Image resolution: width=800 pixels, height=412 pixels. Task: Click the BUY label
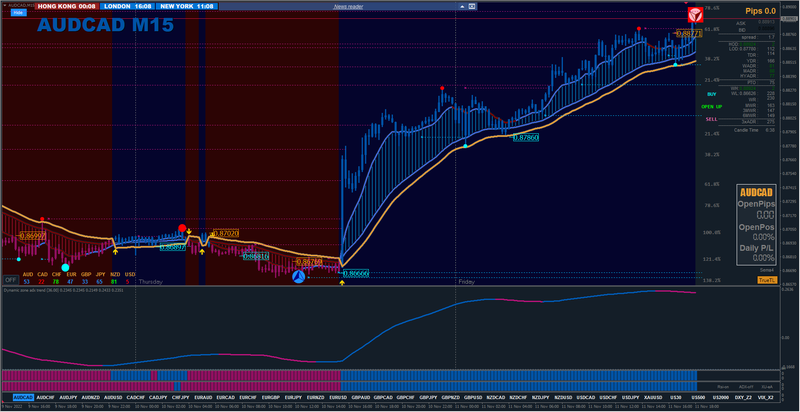pos(712,94)
